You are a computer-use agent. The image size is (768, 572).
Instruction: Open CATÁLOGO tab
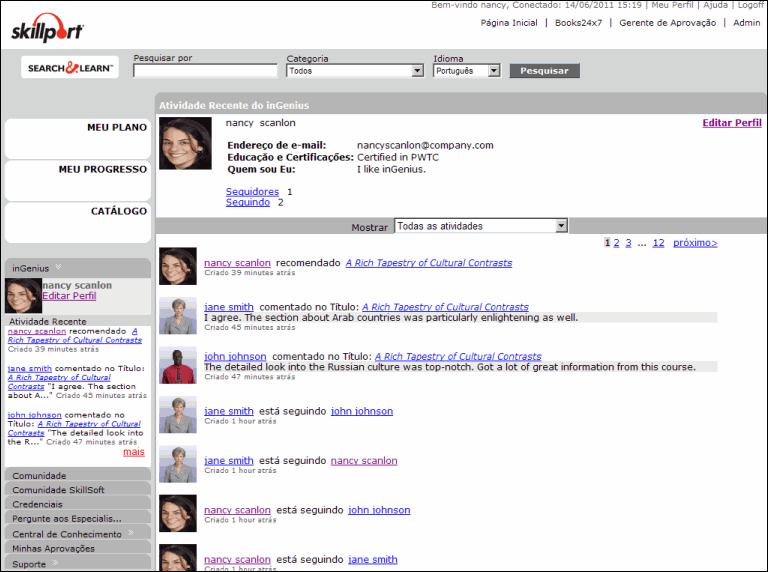pos(78,223)
